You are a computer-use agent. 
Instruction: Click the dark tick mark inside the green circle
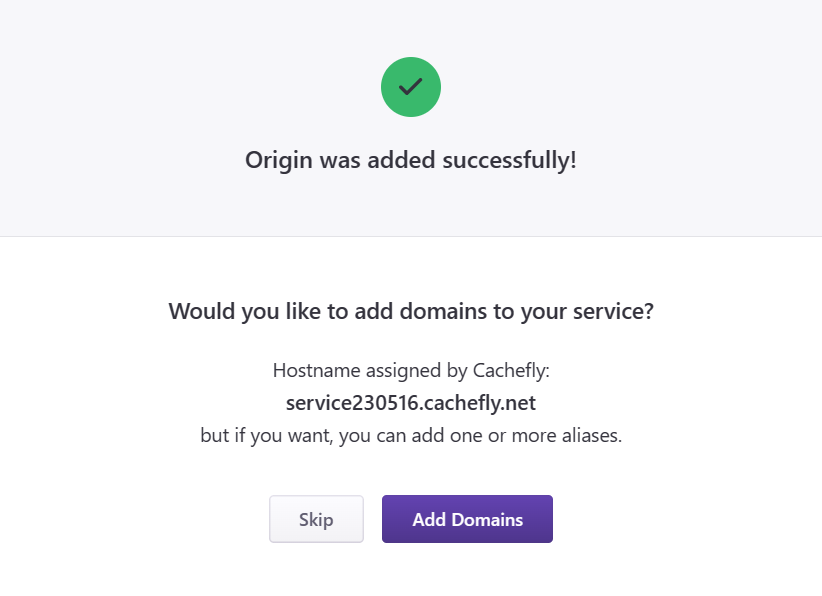pyautogui.click(x=410, y=87)
